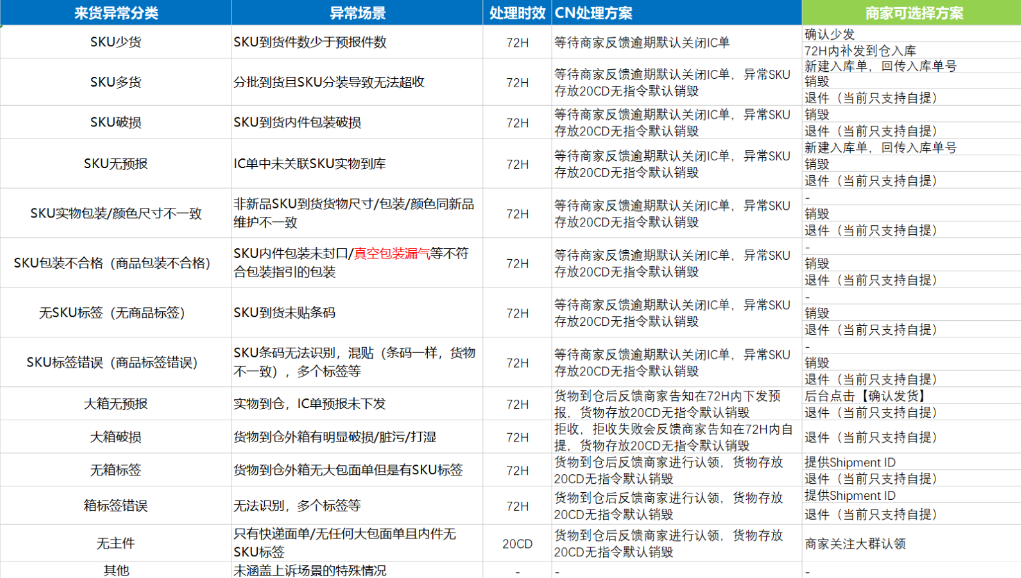Click the 20CD cell for 无主件
The image size is (1021, 578).
click(x=515, y=542)
